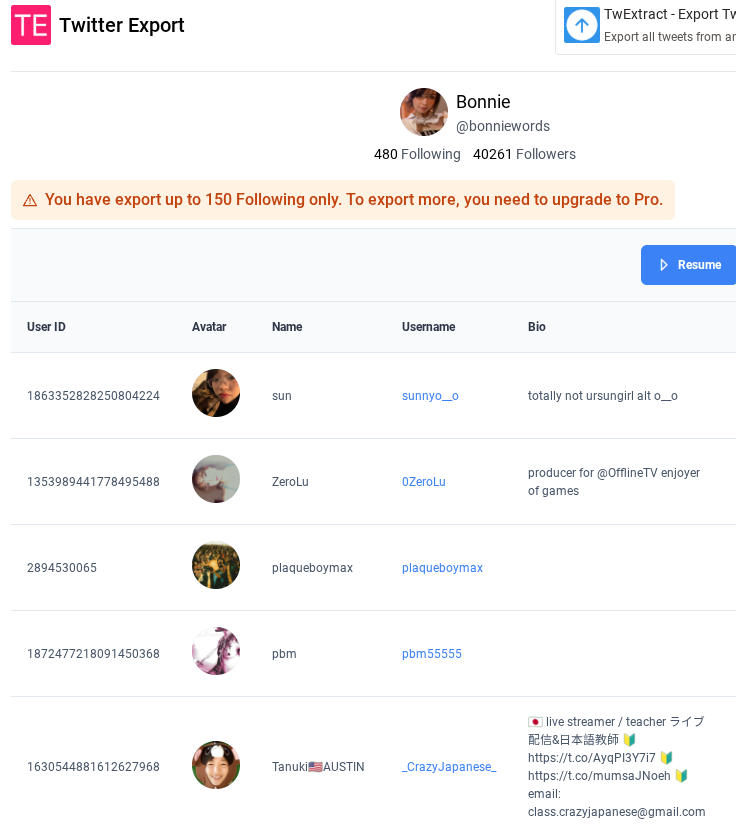736x828 pixels.
Task: Visit the plaqueboymax username link
Action: pyautogui.click(x=442, y=568)
